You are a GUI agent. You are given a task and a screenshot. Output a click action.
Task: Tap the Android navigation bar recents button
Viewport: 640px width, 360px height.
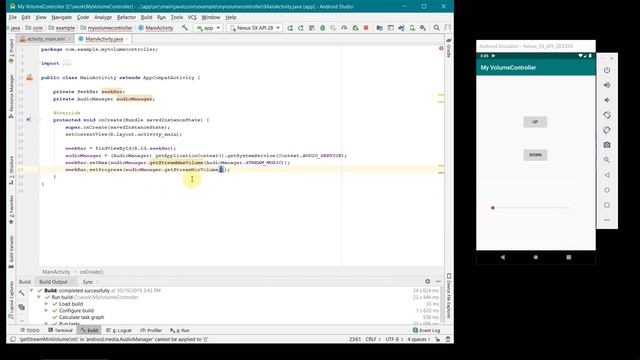(x=569, y=257)
